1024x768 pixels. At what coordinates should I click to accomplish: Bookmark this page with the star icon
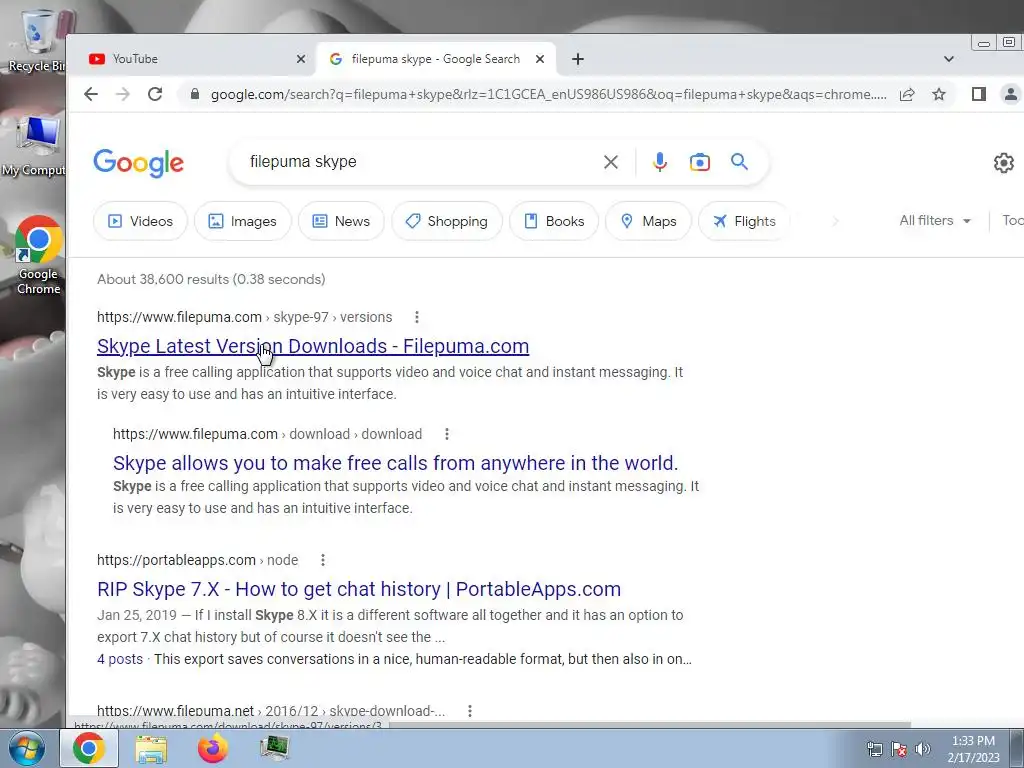click(938, 95)
